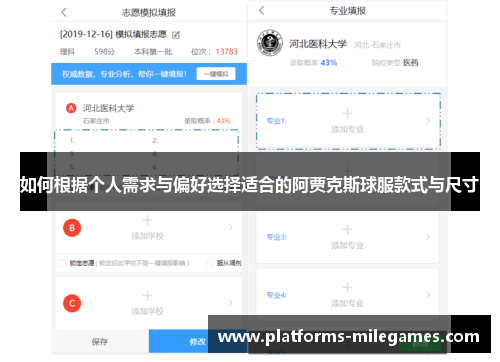Click the 598分 score text

[x=104, y=52]
